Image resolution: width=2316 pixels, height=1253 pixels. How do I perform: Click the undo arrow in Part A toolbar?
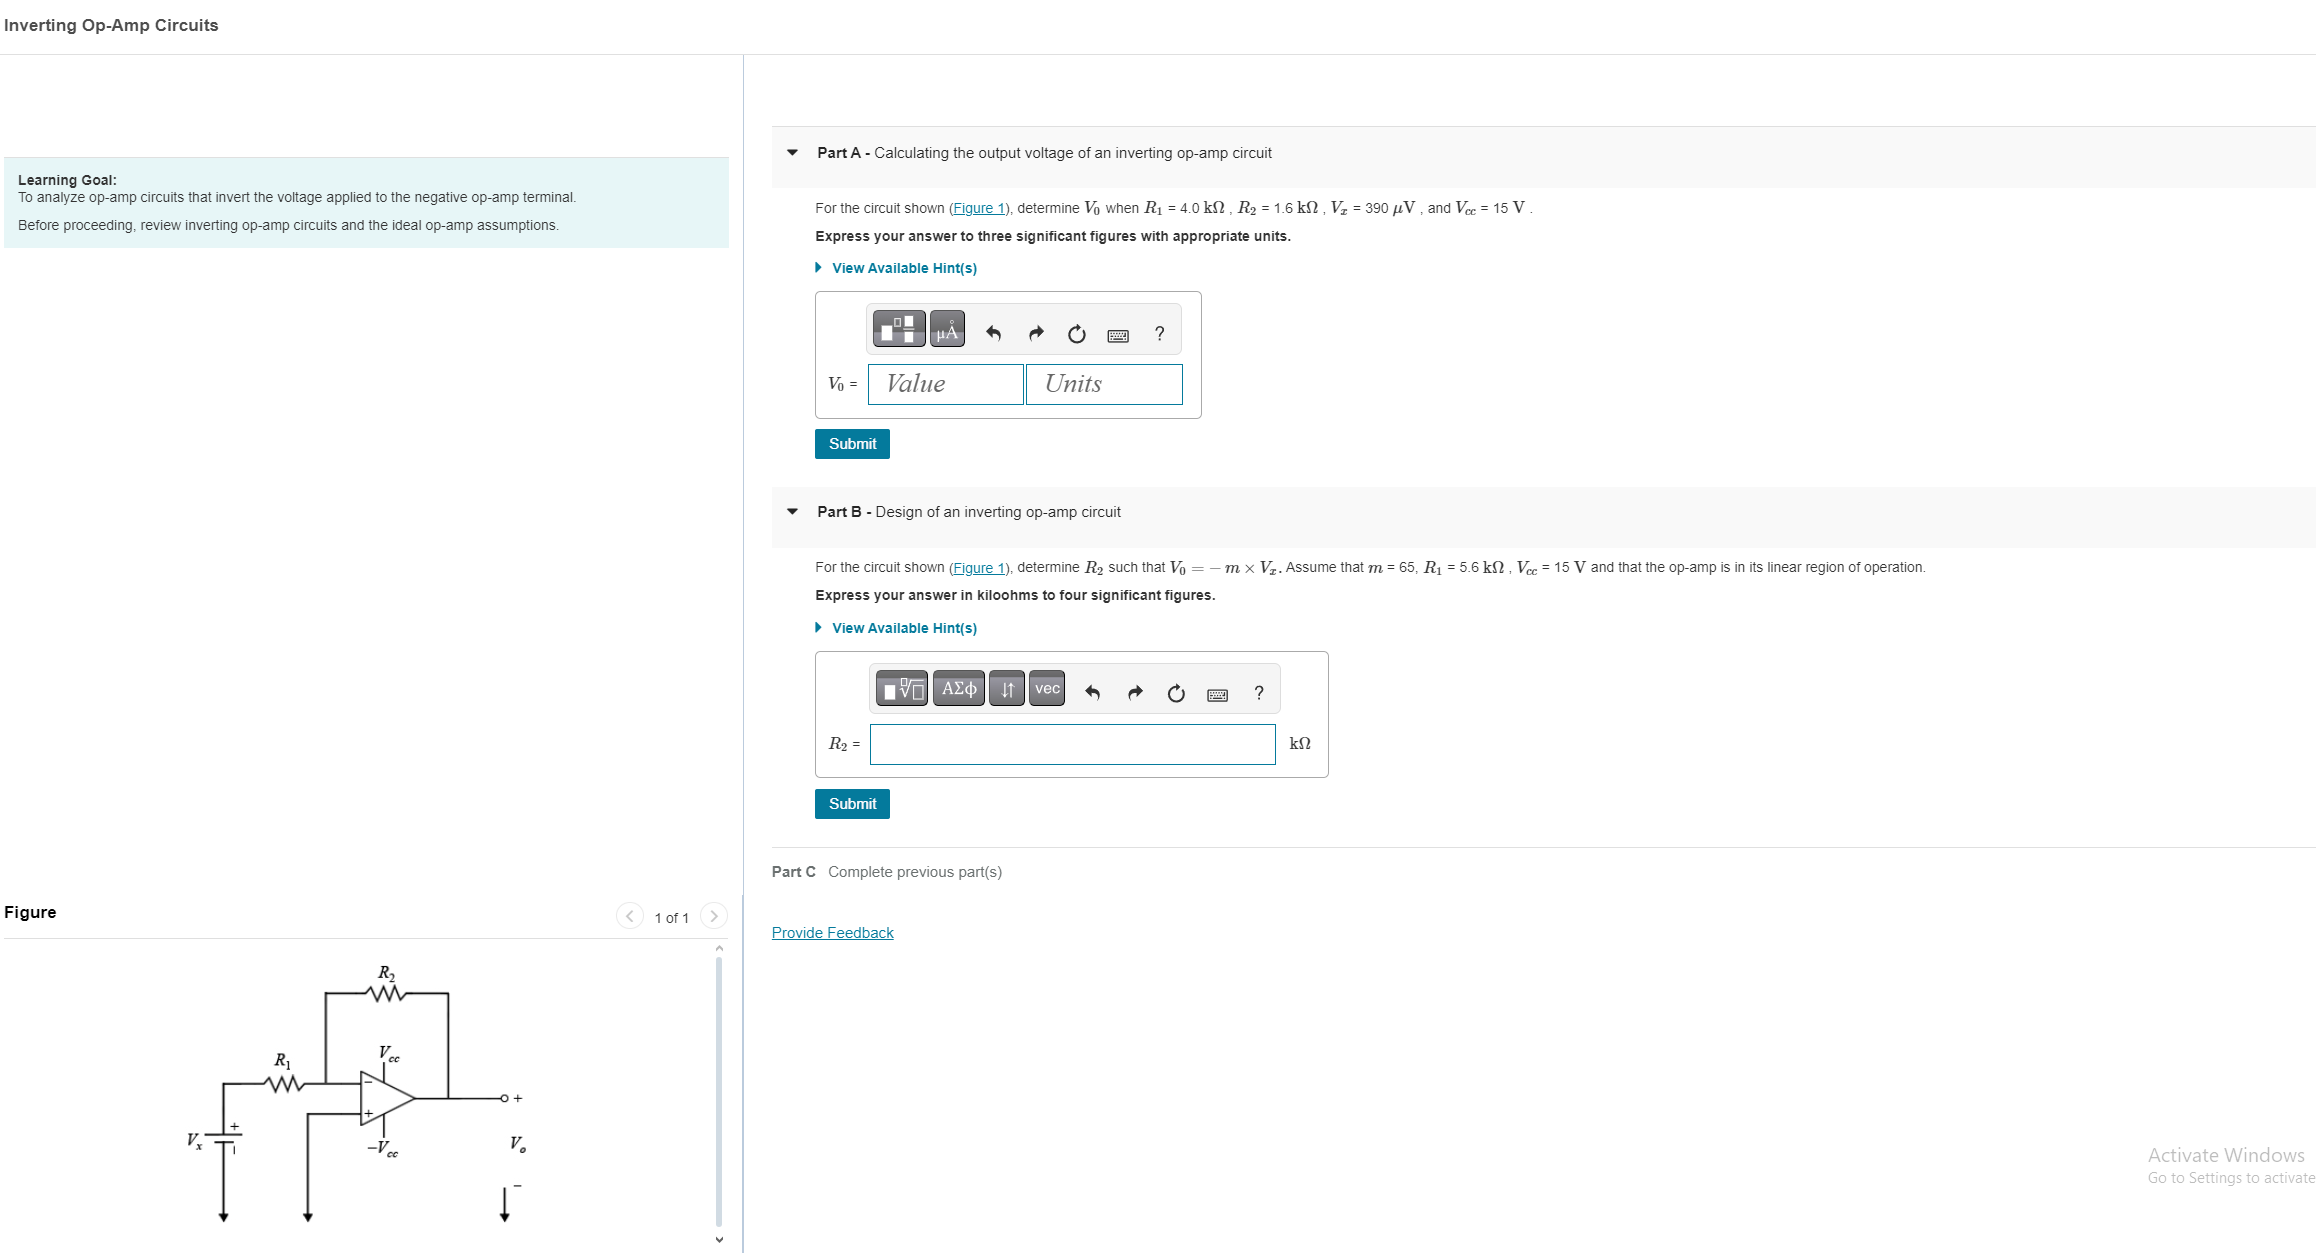(x=993, y=333)
